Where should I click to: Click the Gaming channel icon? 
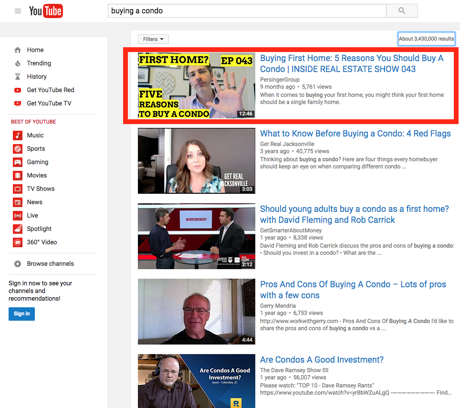point(18,162)
